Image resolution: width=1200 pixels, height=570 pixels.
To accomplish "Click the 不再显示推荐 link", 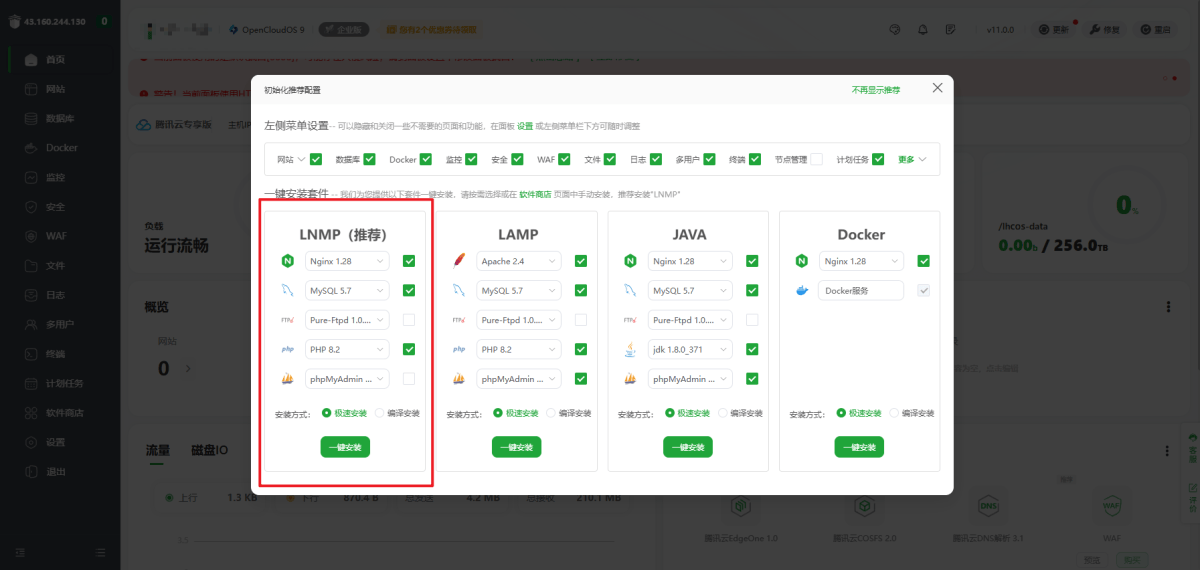I will click(x=875, y=90).
